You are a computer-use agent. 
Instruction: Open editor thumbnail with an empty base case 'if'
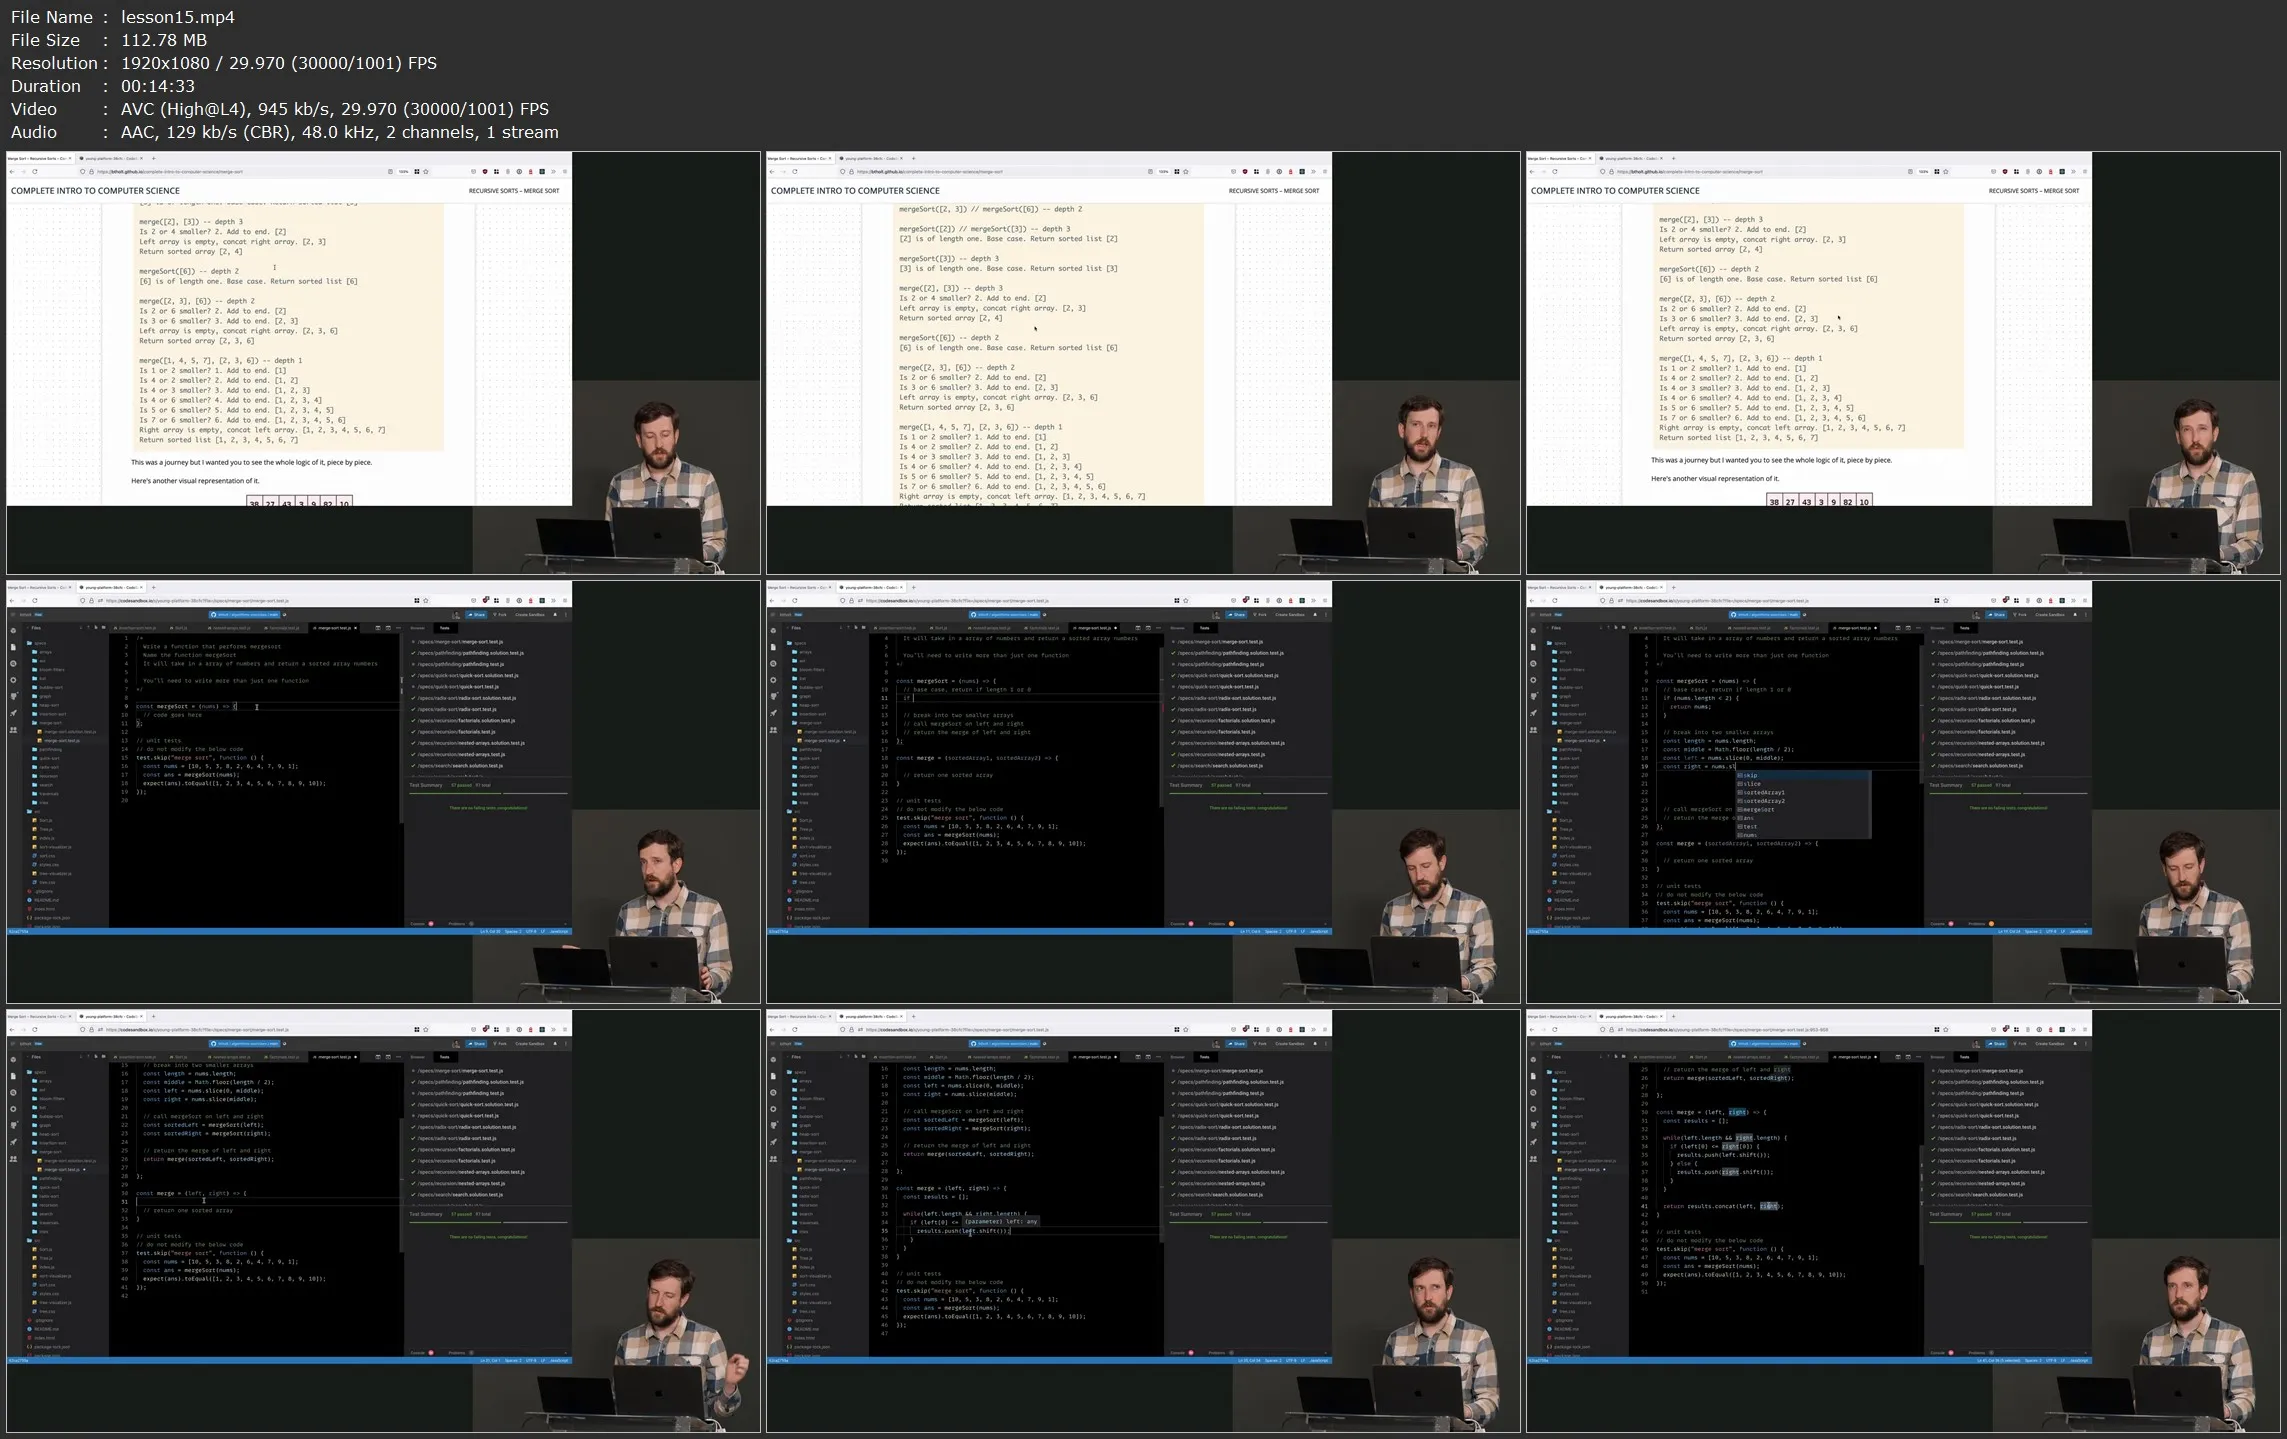pos(1143,792)
